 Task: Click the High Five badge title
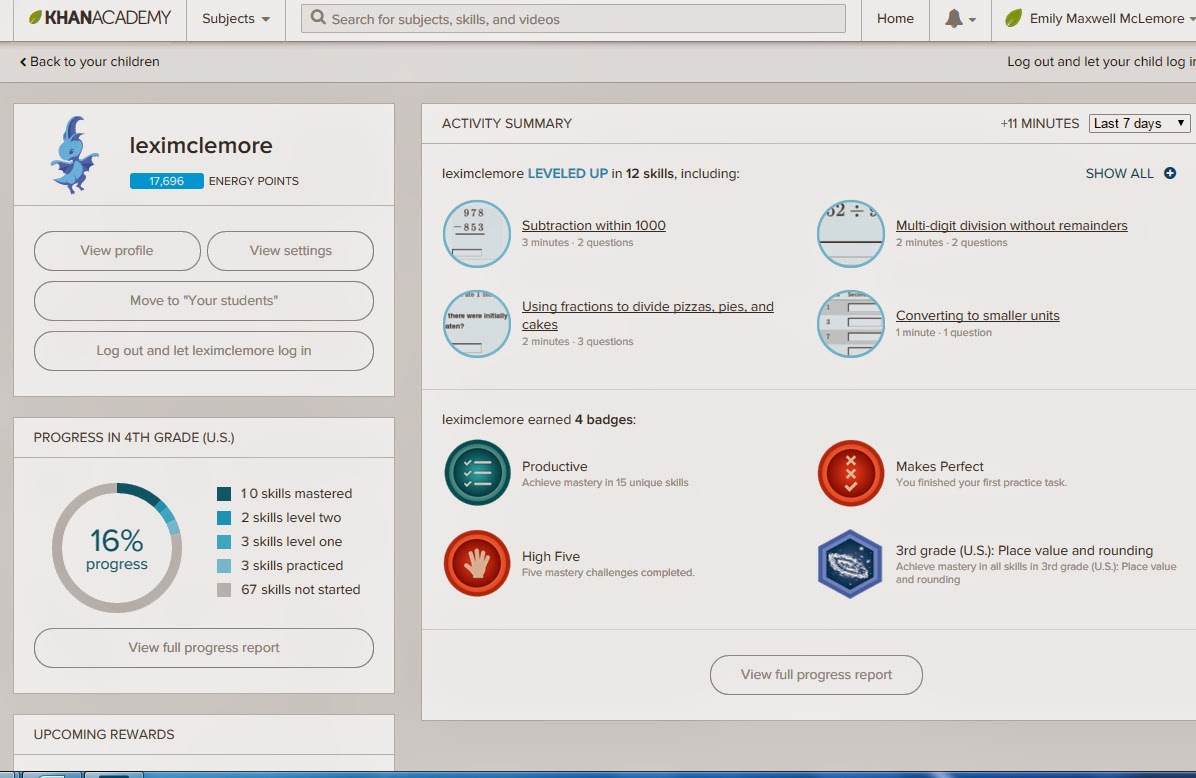tap(551, 556)
